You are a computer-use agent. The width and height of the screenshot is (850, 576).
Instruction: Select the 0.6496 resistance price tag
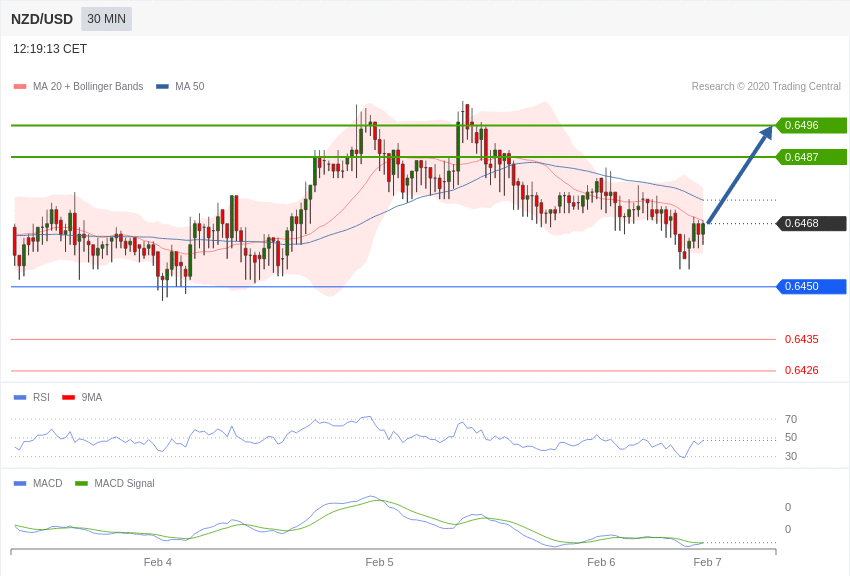pyautogui.click(x=811, y=125)
